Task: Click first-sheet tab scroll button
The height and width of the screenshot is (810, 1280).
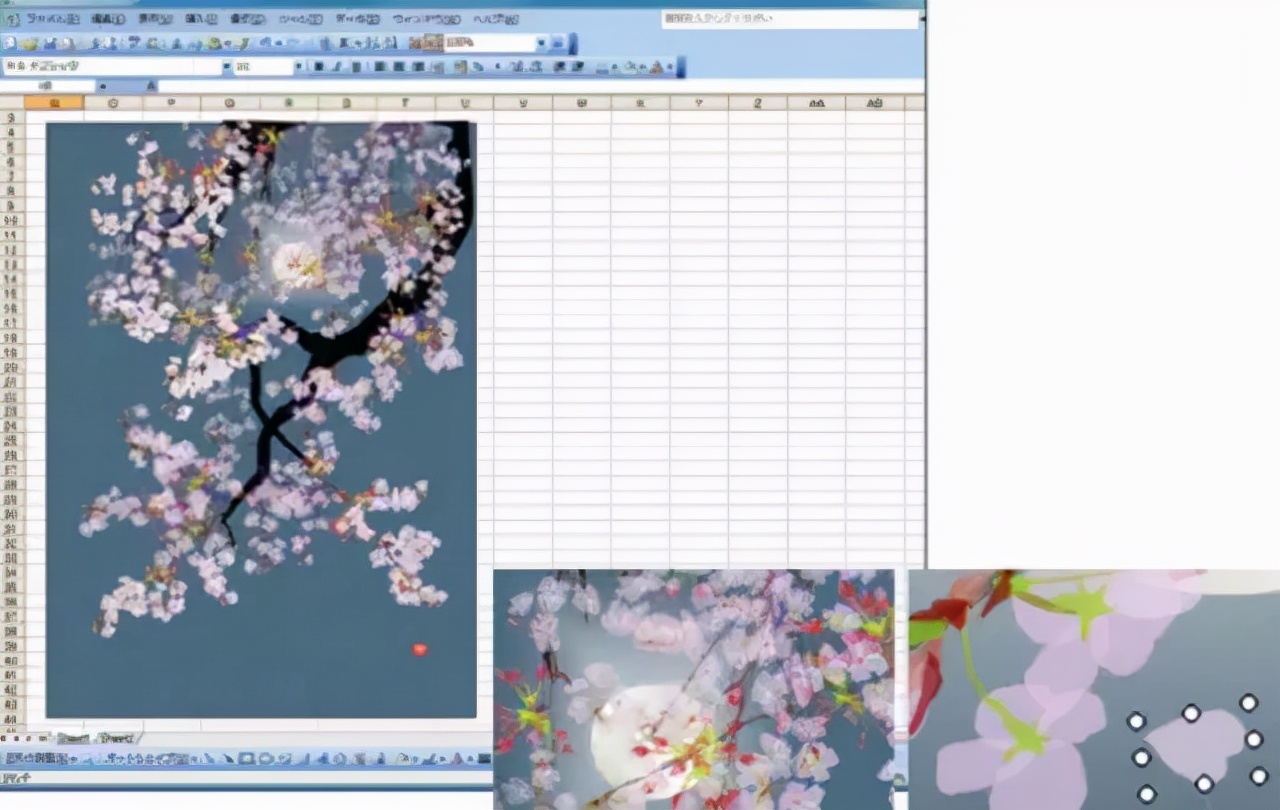Action: pyautogui.click(x=3, y=738)
